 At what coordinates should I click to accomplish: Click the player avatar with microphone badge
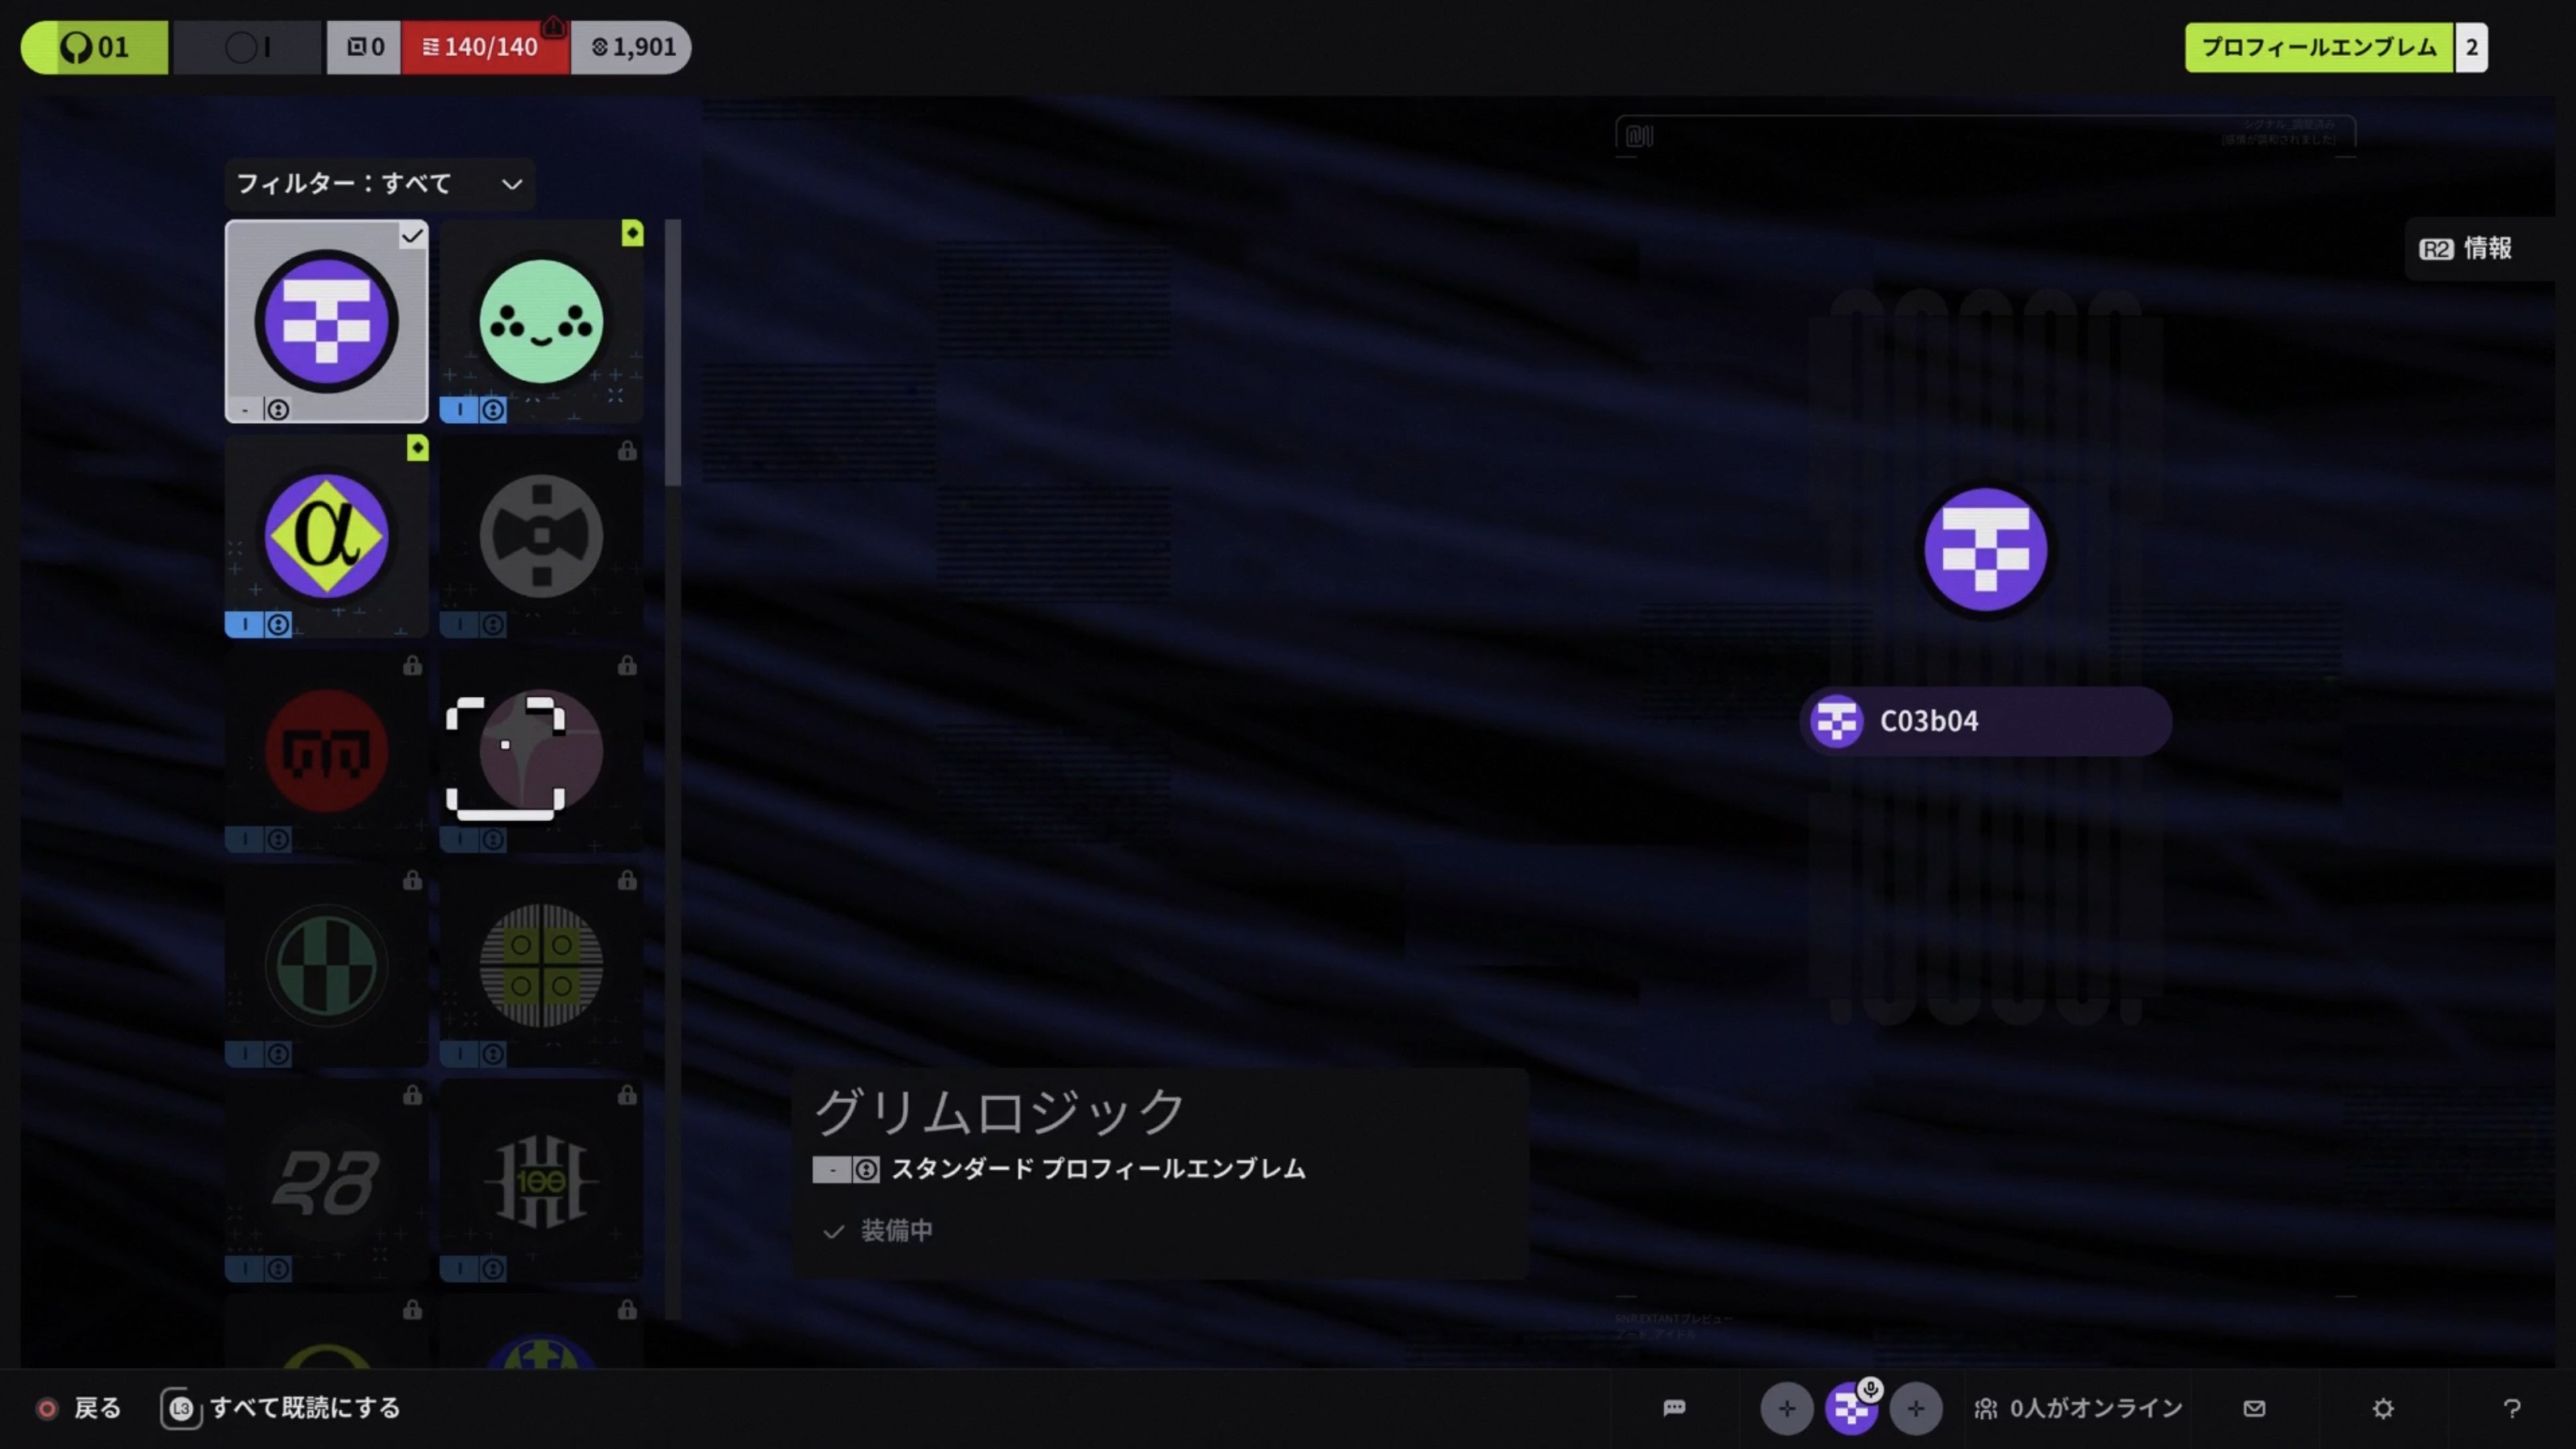pyautogui.click(x=1851, y=1408)
